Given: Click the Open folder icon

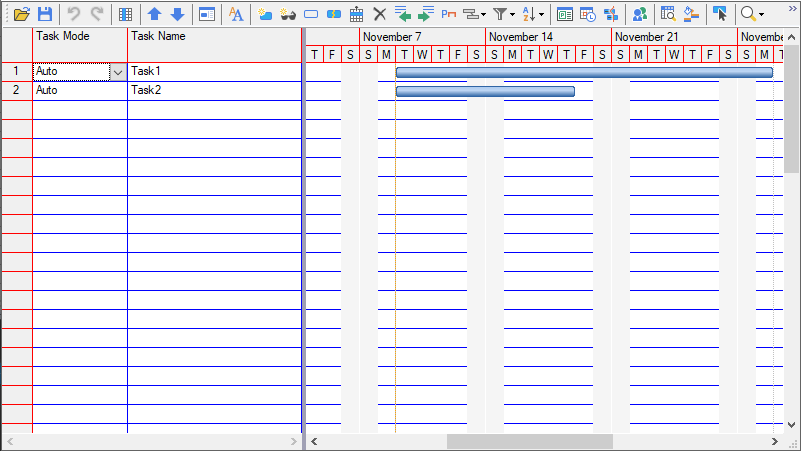Looking at the screenshot, I should (21, 14).
